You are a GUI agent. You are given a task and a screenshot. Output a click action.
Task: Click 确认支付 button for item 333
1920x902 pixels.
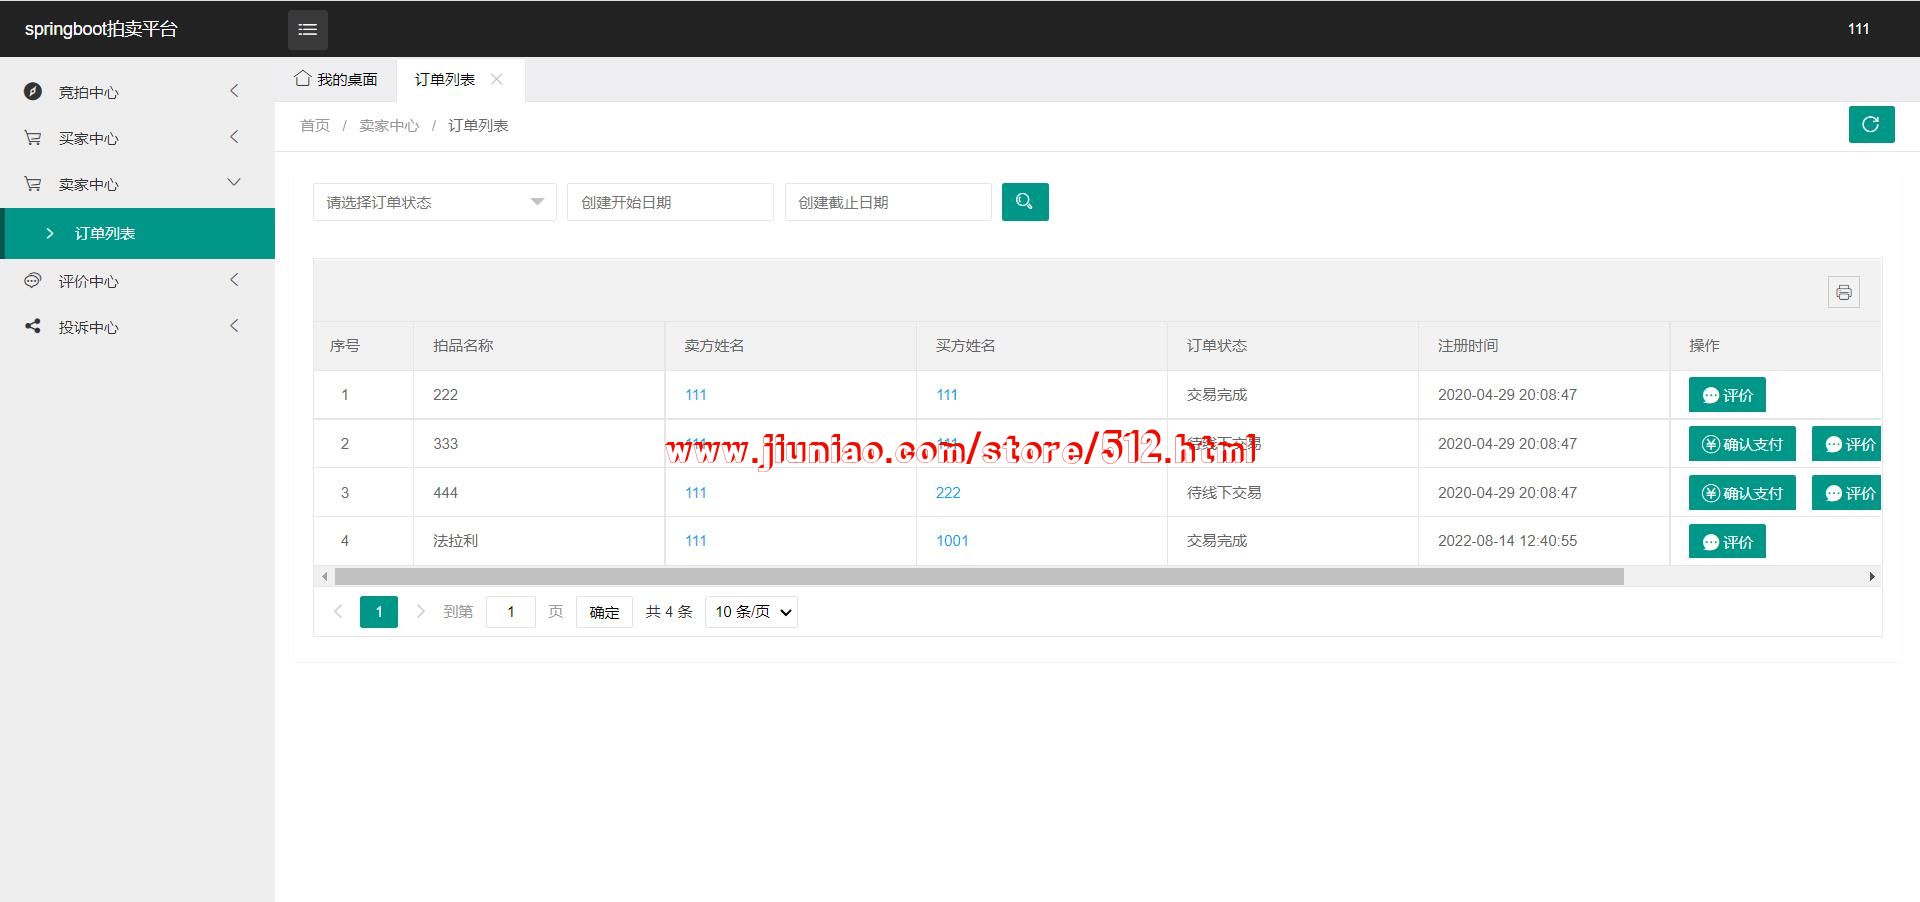1741,444
